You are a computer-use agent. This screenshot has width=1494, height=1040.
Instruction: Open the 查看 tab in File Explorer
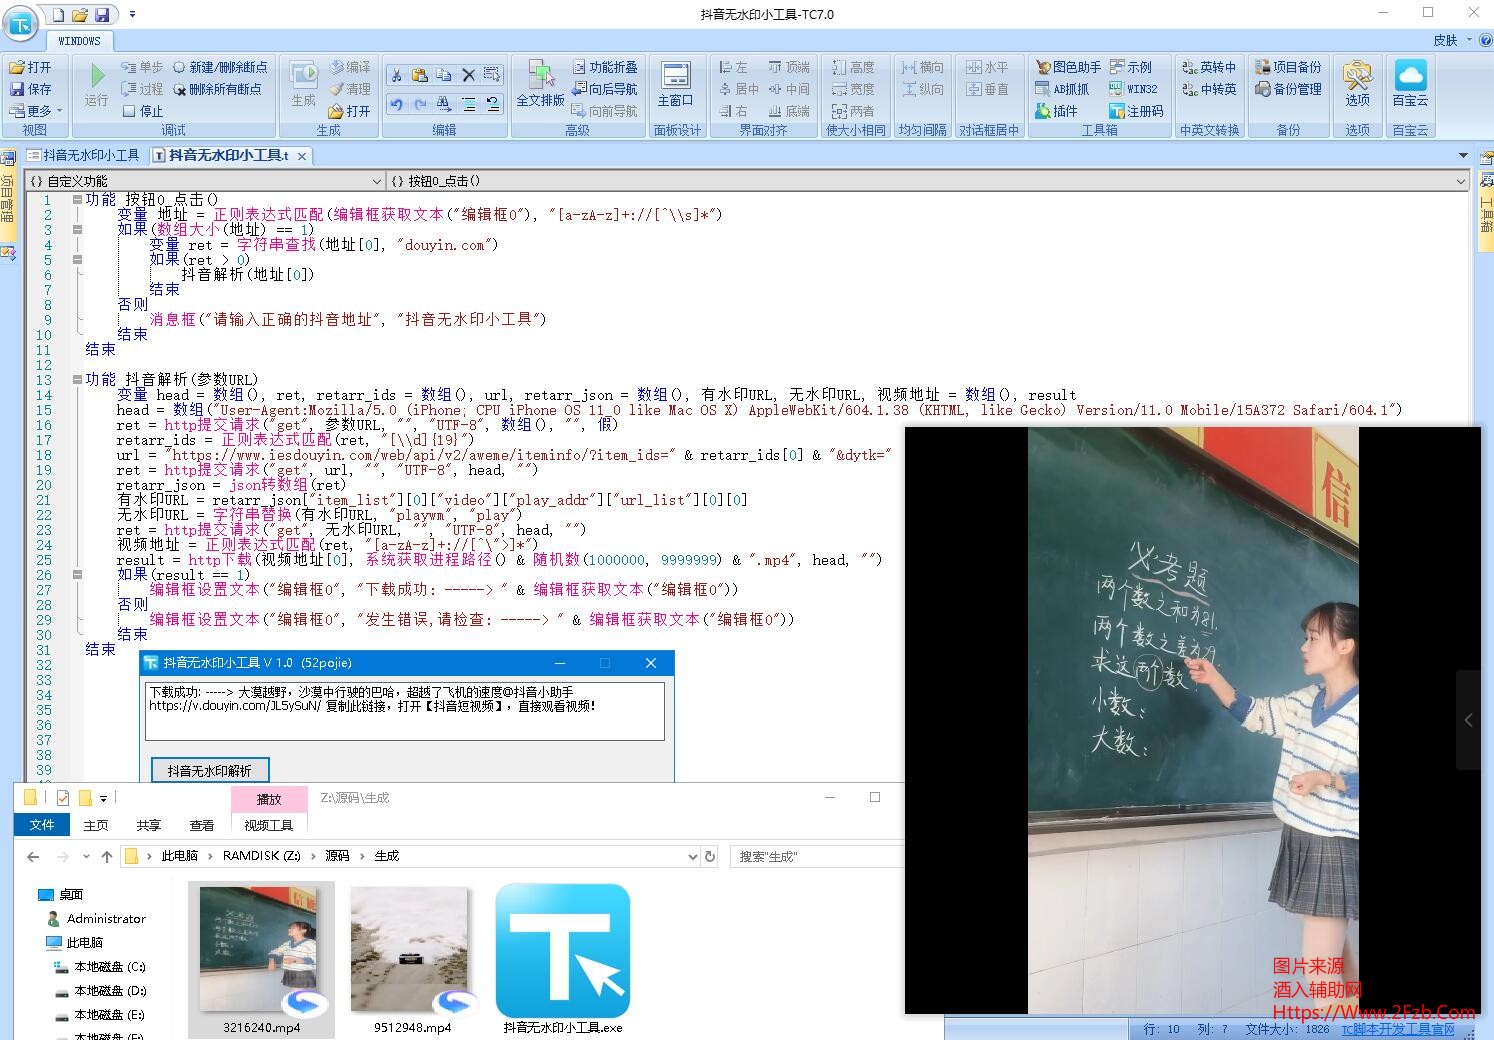[201, 825]
